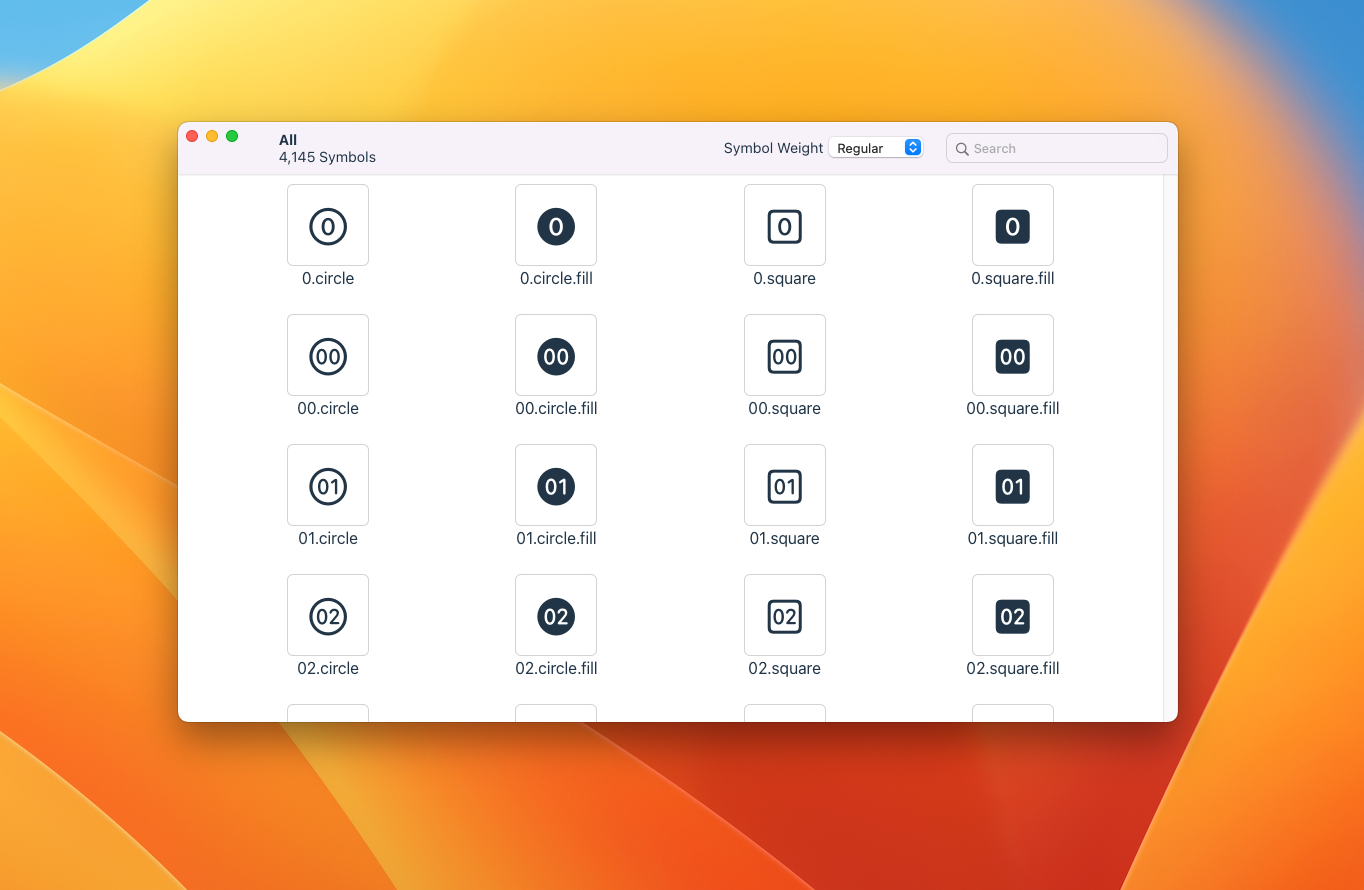Click the "0.square.fill" label text
1364x890 pixels.
click(1013, 278)
